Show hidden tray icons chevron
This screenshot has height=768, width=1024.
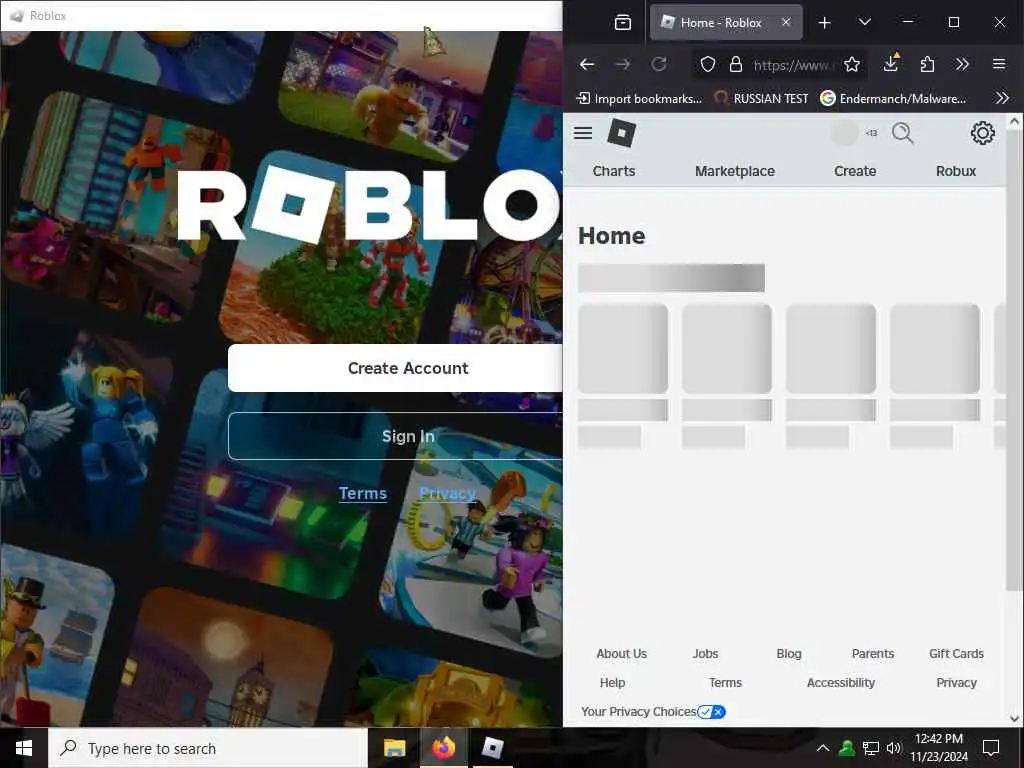[823, 748]
